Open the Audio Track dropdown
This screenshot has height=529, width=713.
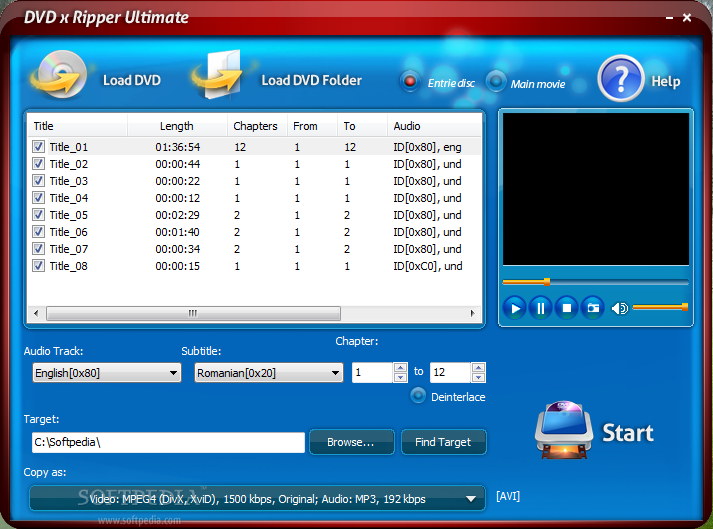click(x=107, y=373)
